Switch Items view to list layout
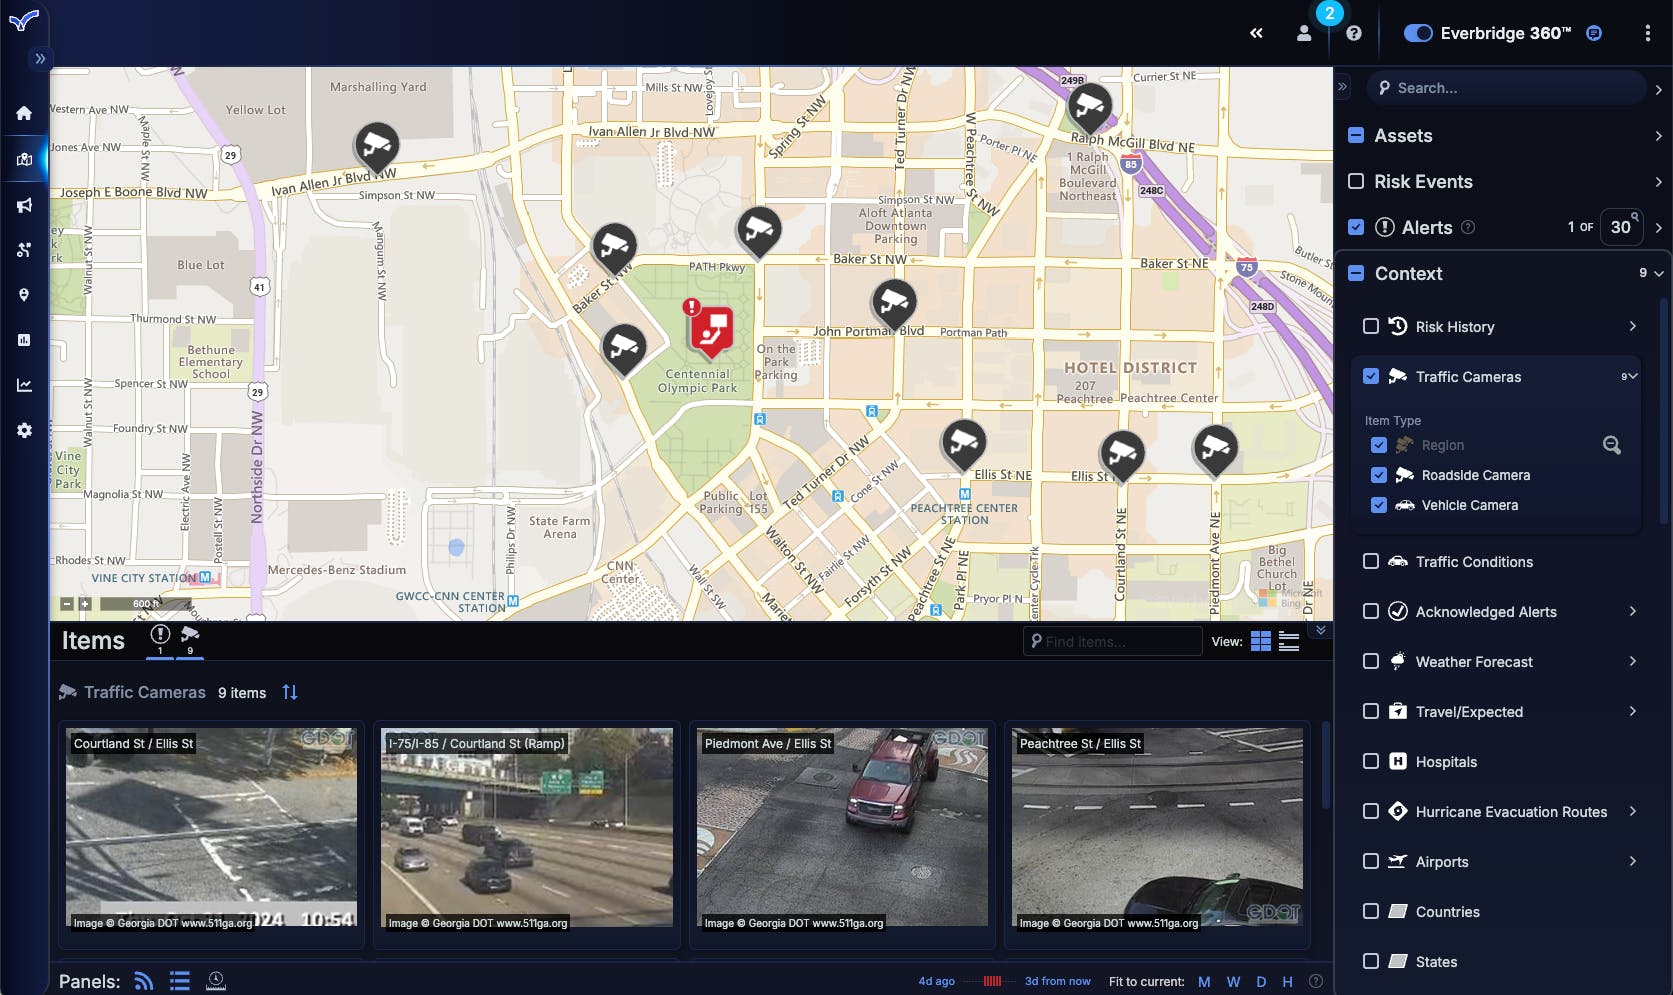The image size is (1673, 995). pyautogui.click(x=1288, y=641)
